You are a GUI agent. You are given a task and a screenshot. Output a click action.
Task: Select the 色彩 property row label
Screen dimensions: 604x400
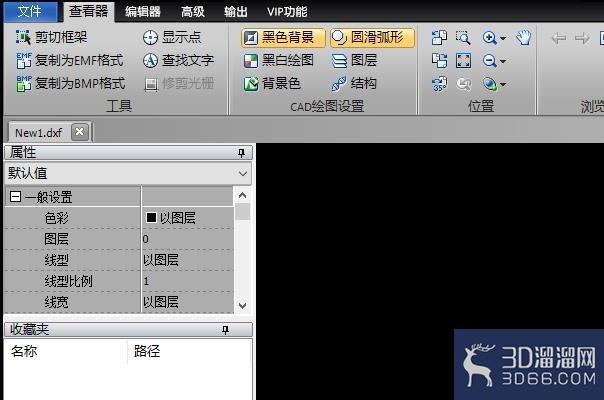tap(56, 218)
